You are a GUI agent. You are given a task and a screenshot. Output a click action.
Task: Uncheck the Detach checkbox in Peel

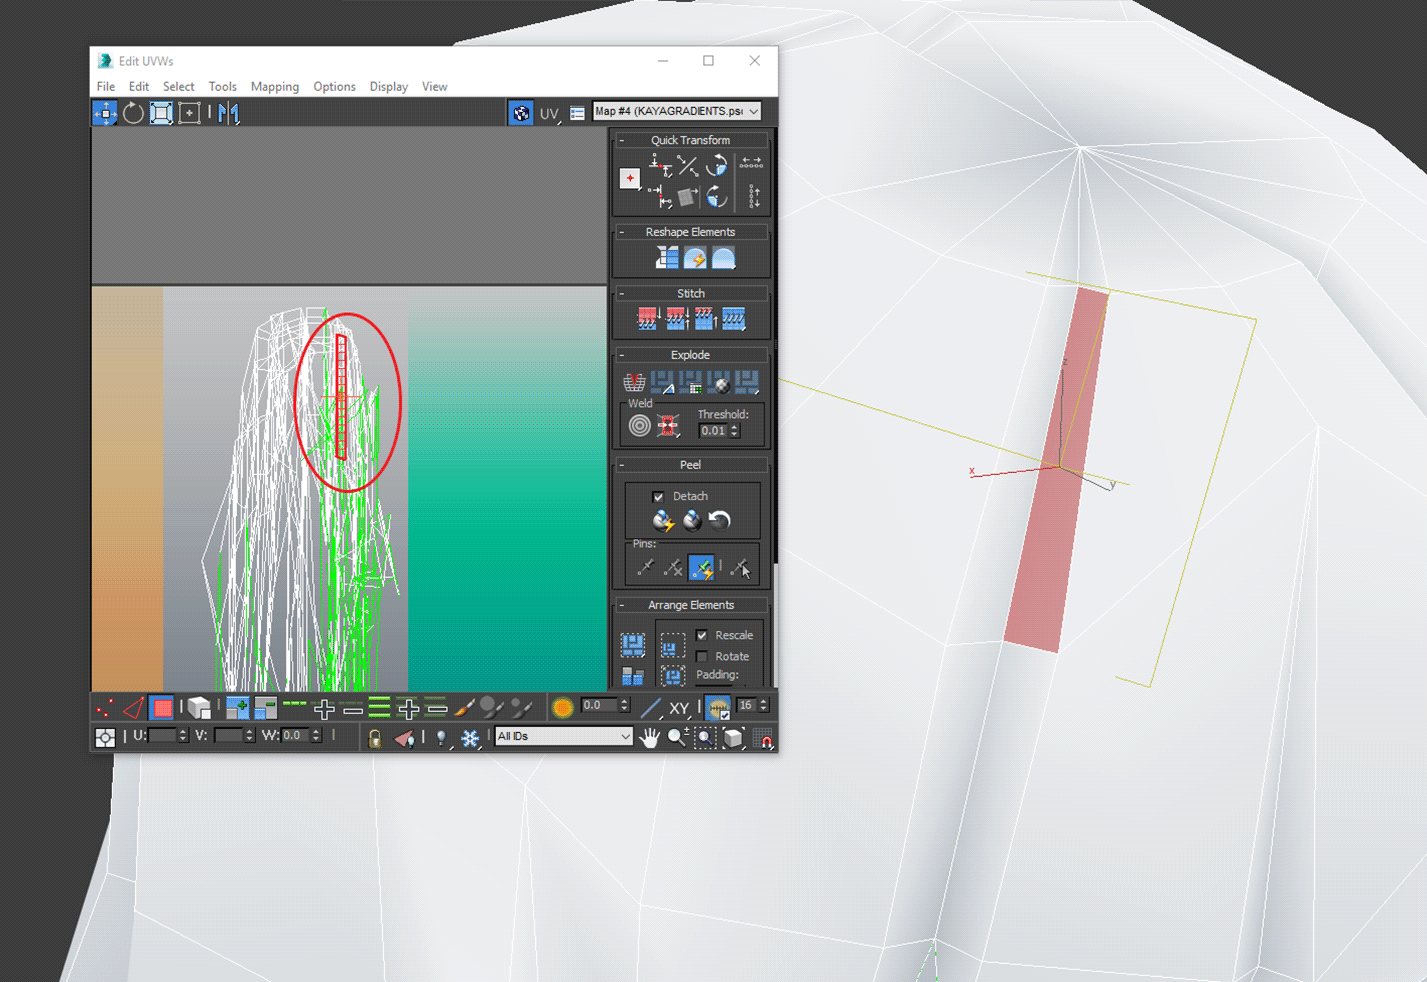tap(658, 496)
